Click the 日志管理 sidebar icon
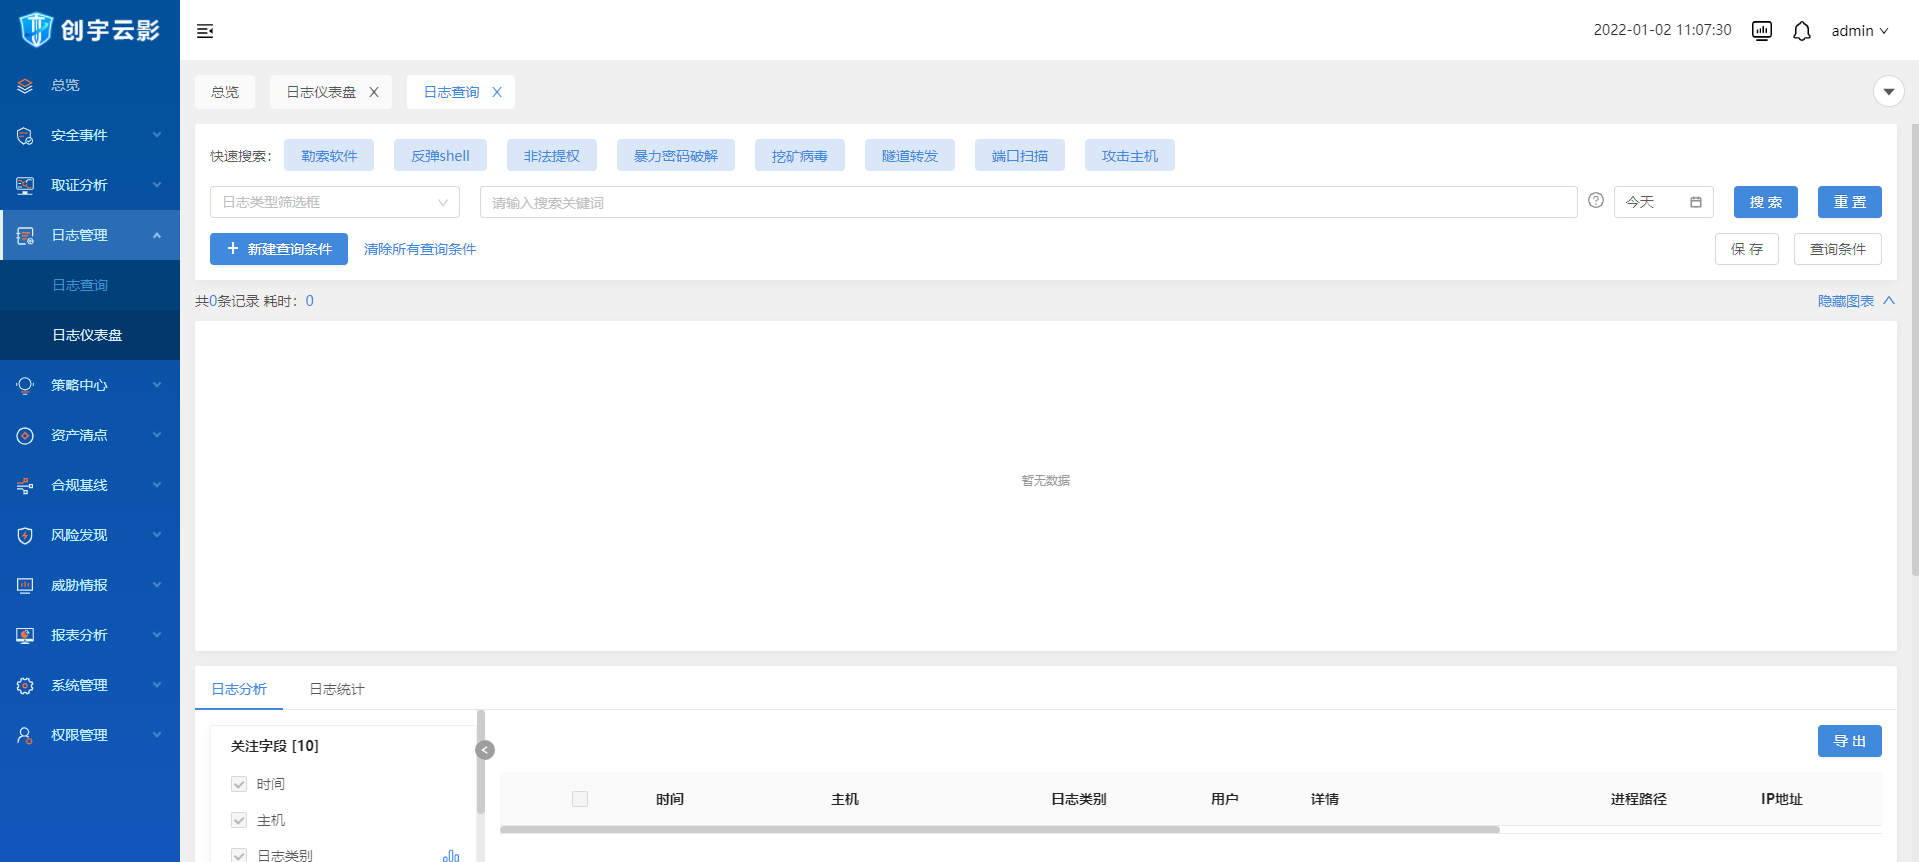 [25, 236]
